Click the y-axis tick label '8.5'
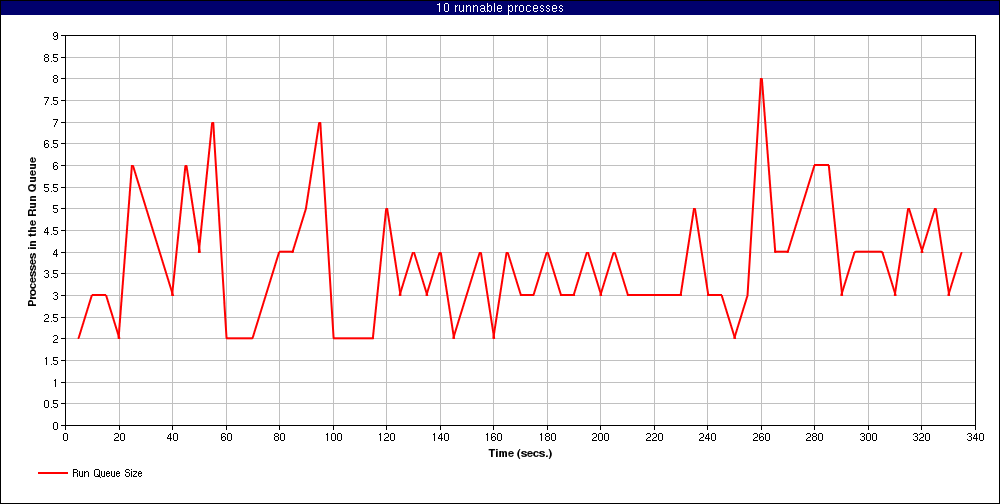This screenshot has height=504, width=1000. (x=52, y=58)
